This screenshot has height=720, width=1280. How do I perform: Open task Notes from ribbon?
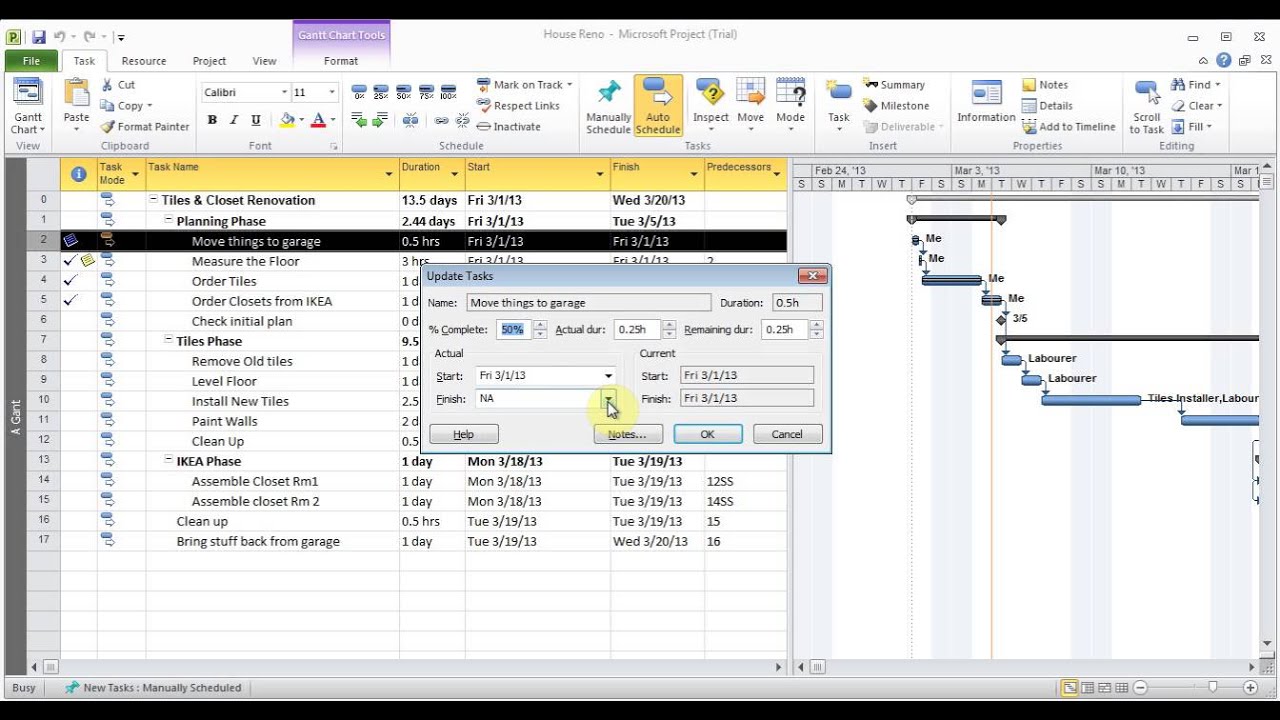[x=1045, y=85]
